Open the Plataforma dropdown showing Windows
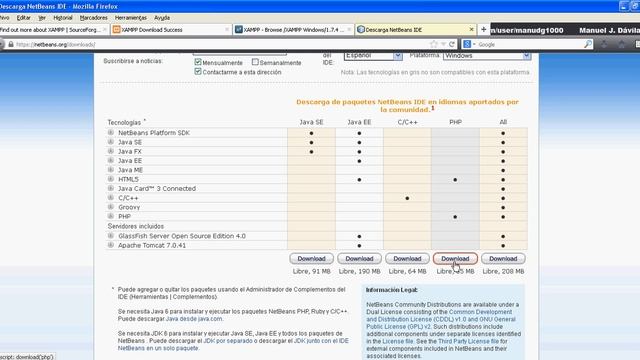The image size is (640, 360). tap(487, 56)
